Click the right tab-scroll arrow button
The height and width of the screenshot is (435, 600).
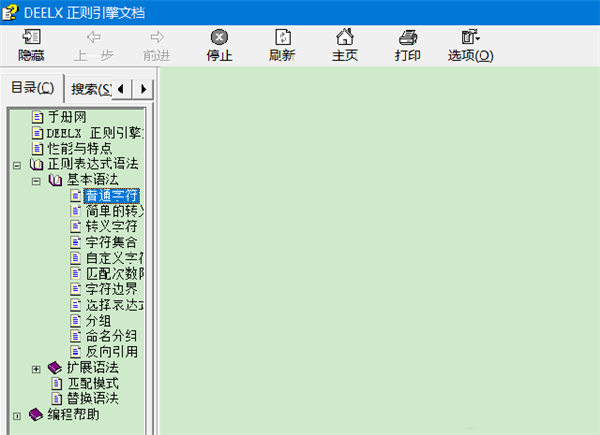point(143,89)
